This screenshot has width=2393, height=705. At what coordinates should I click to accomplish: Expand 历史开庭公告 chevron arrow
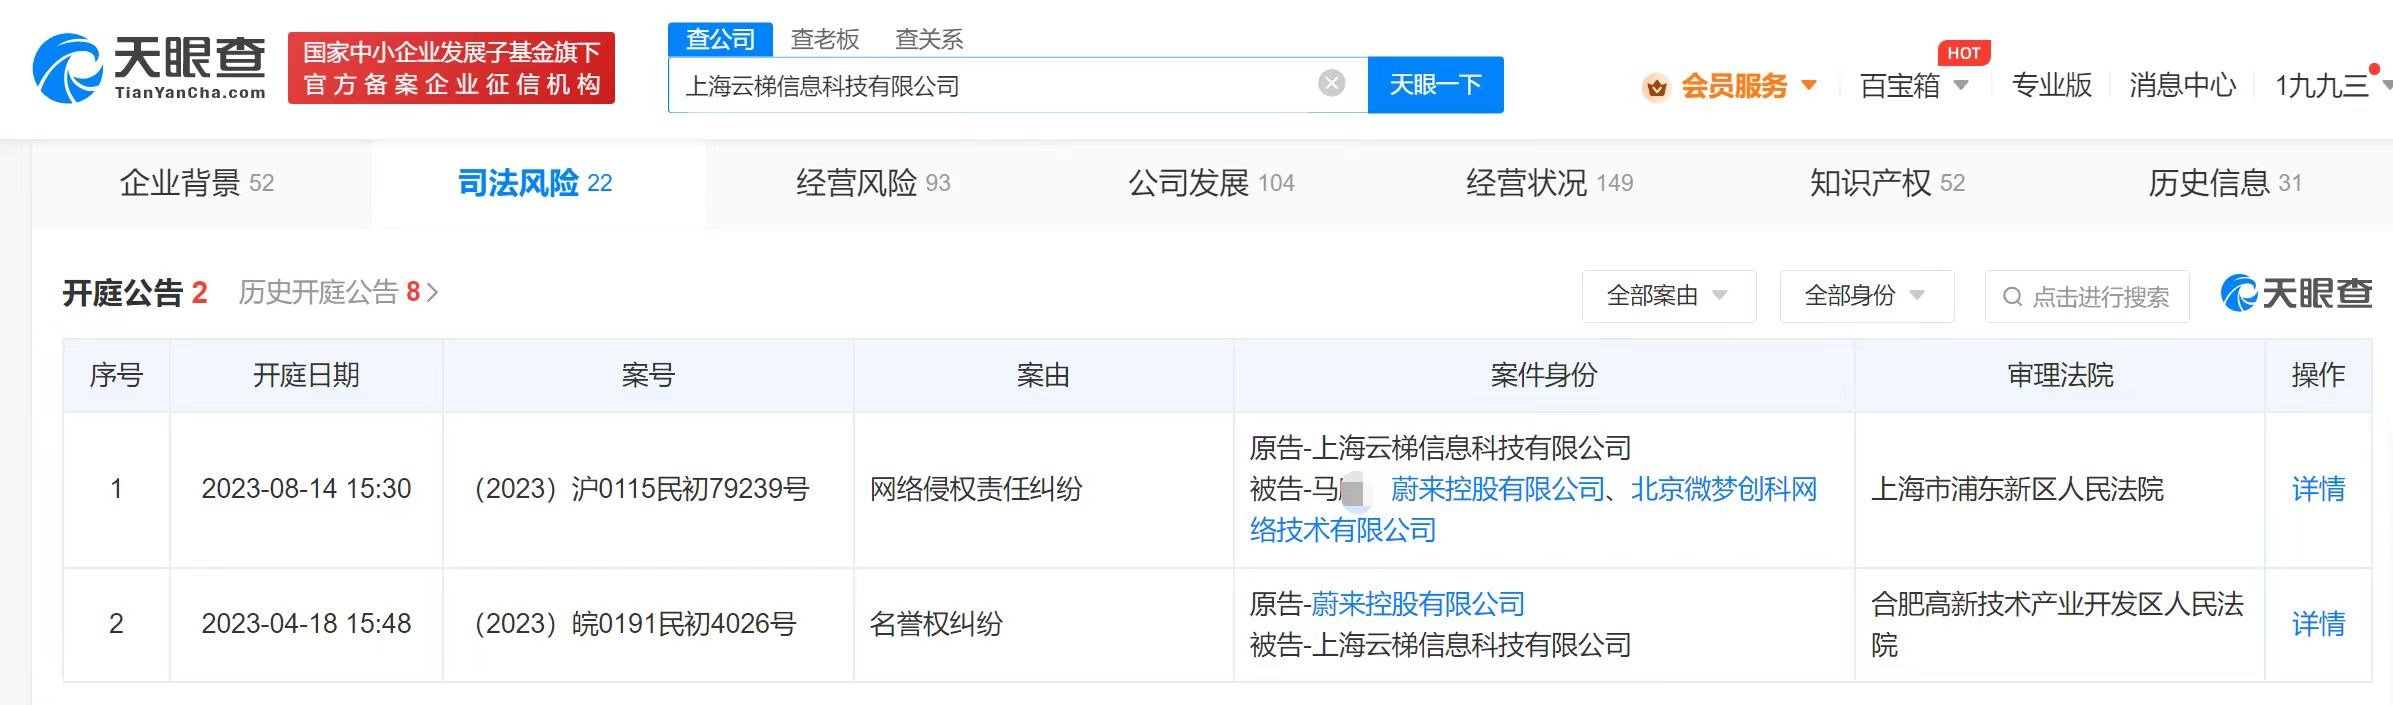click(x=432, y=292)
